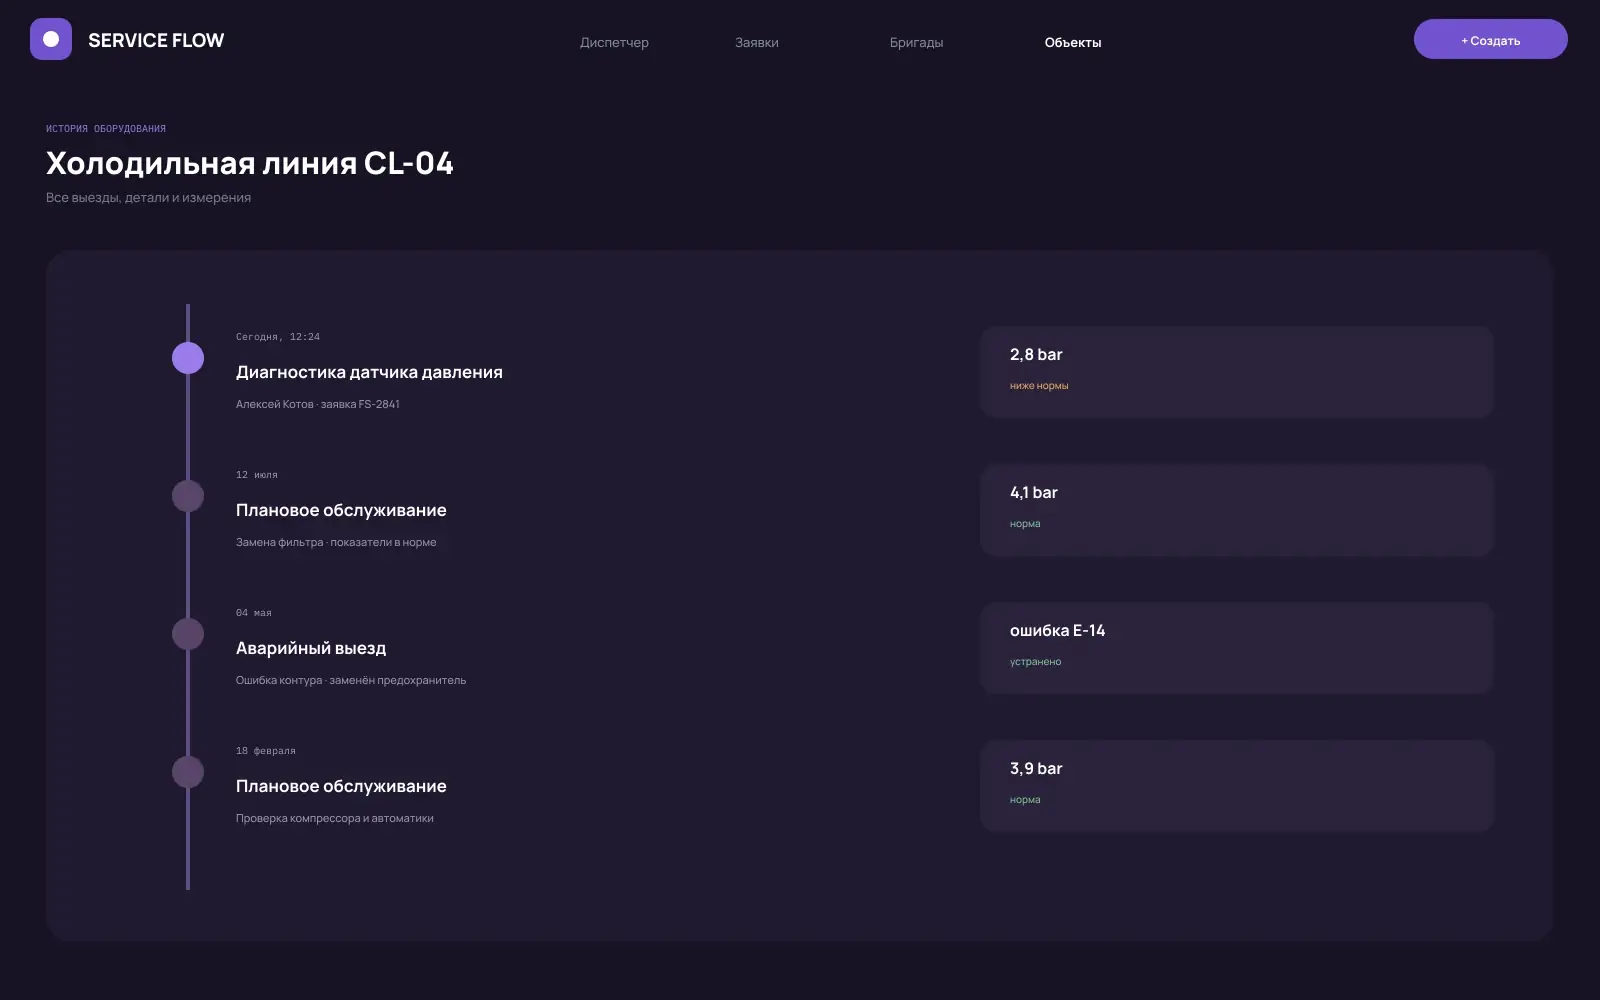This screenshot has width=1600, height=1000.
Task: Select the Объекты tab
Action: 1073,42
